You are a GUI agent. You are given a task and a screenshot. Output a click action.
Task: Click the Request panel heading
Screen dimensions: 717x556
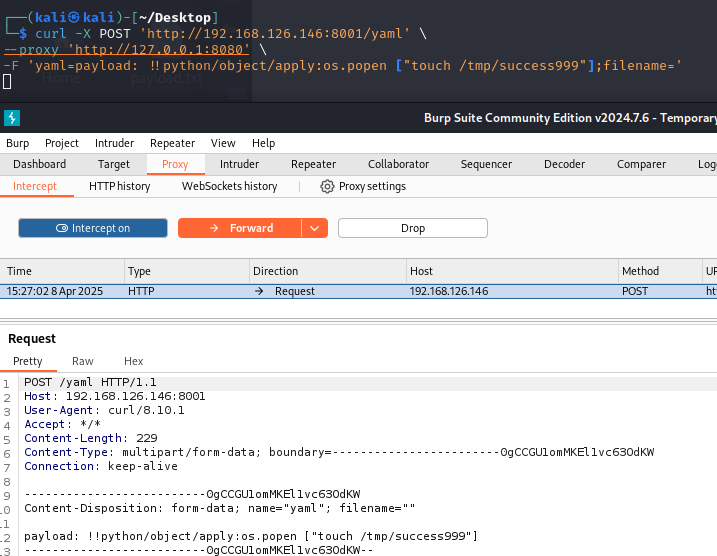click(32, 339)
